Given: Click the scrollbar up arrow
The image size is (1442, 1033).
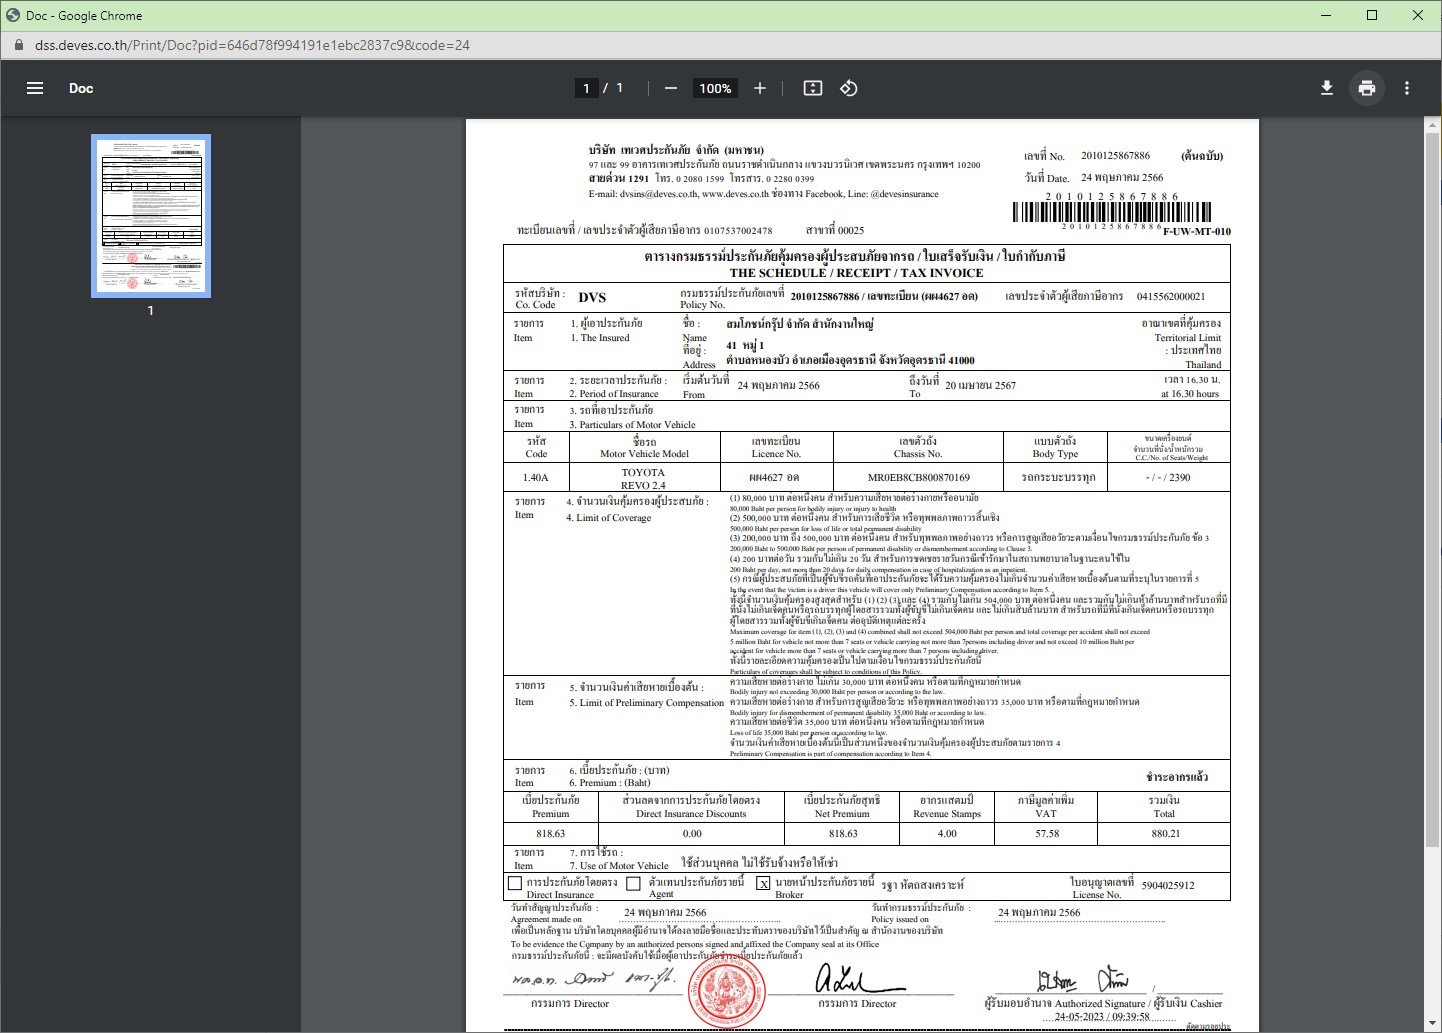Looking at the screenshot, I should 1432,124.
